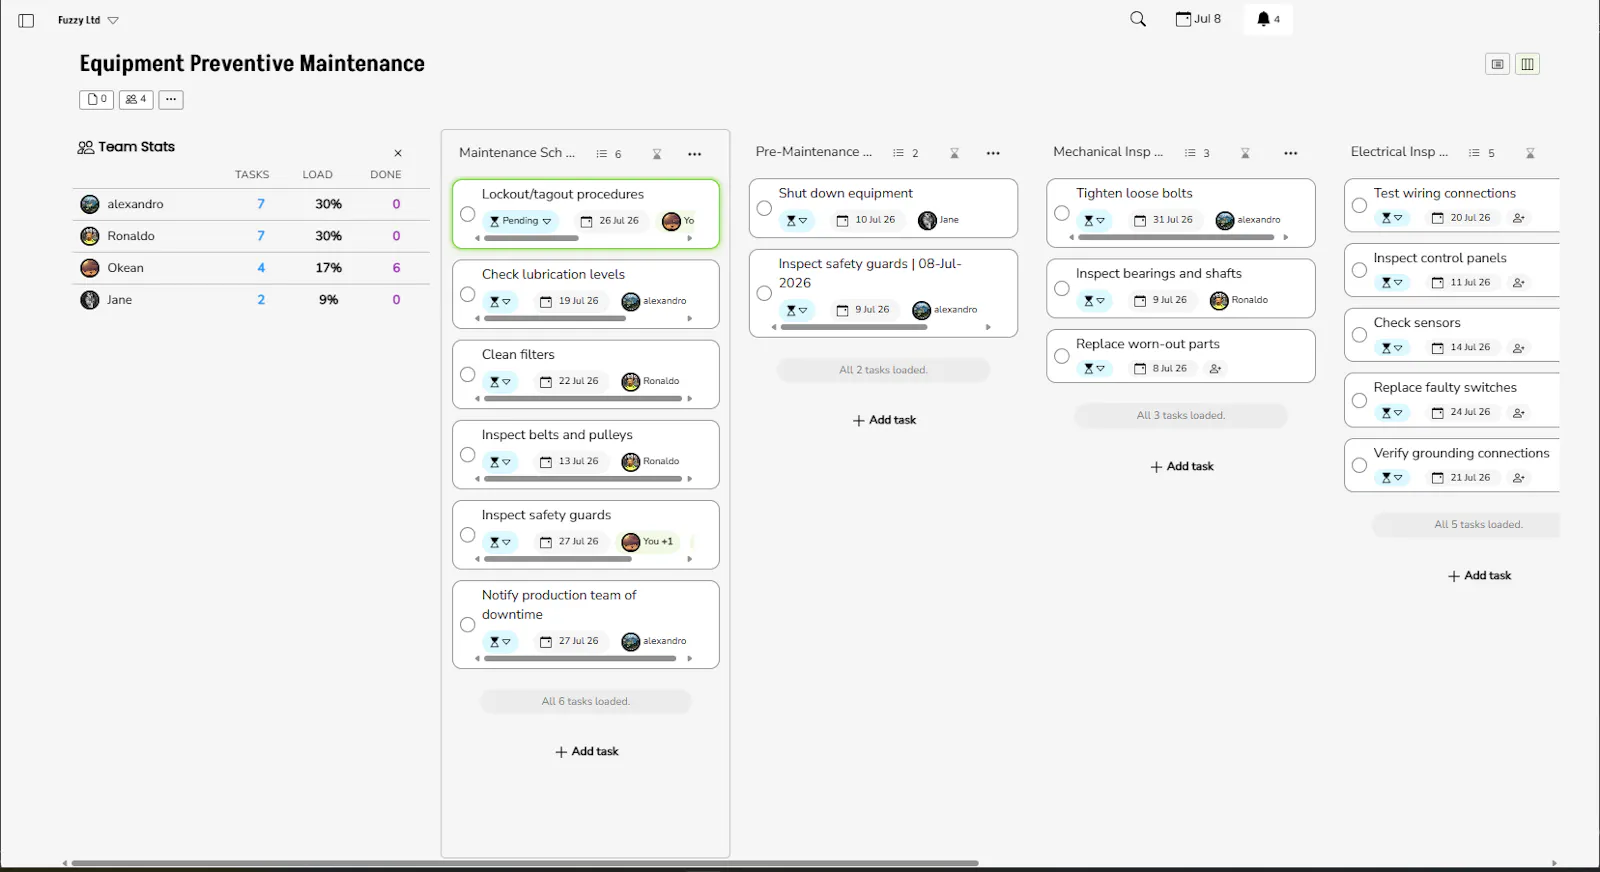
Task: Assign a person to Replace worn-out parts
Action: (x=1216, y=369)
